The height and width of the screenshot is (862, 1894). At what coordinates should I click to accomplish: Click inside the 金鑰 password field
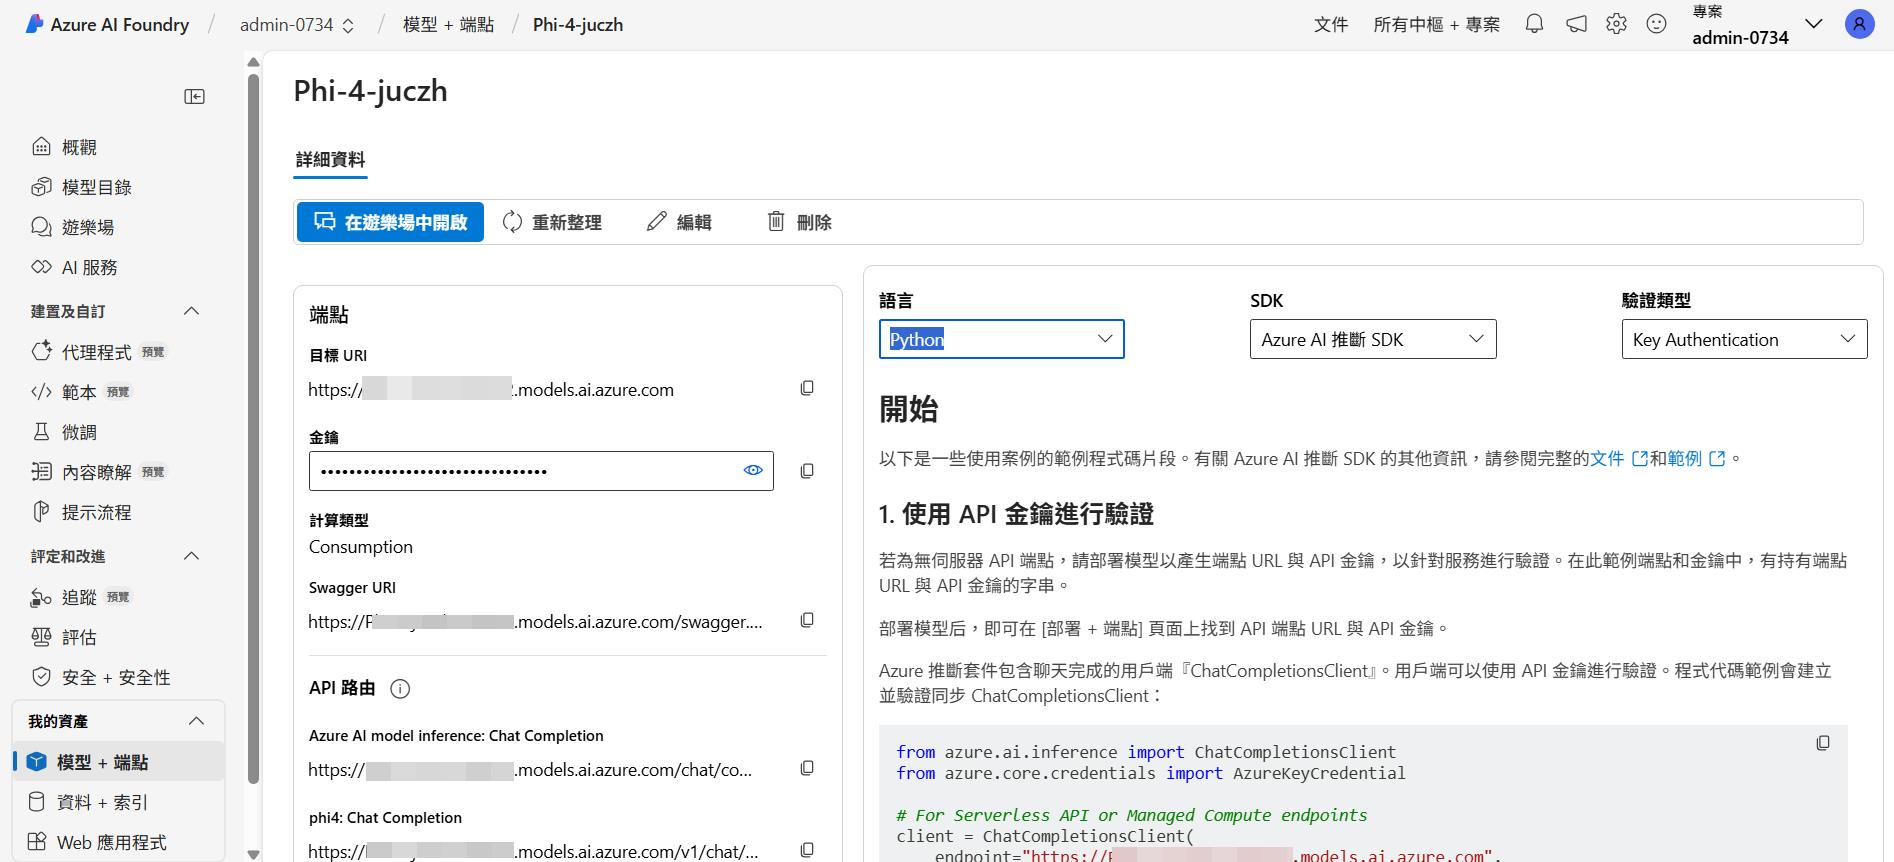(520, 471)
